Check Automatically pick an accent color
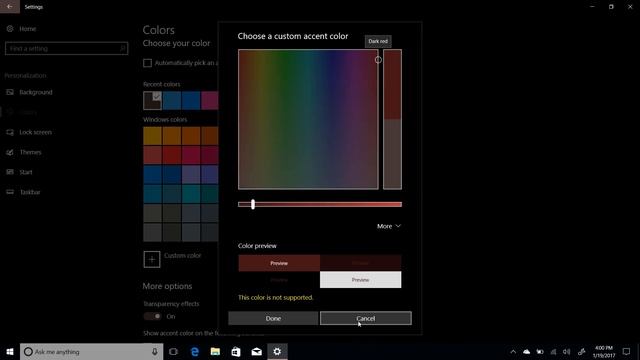This screenshot has width=640, height=360. pos(147,63)
